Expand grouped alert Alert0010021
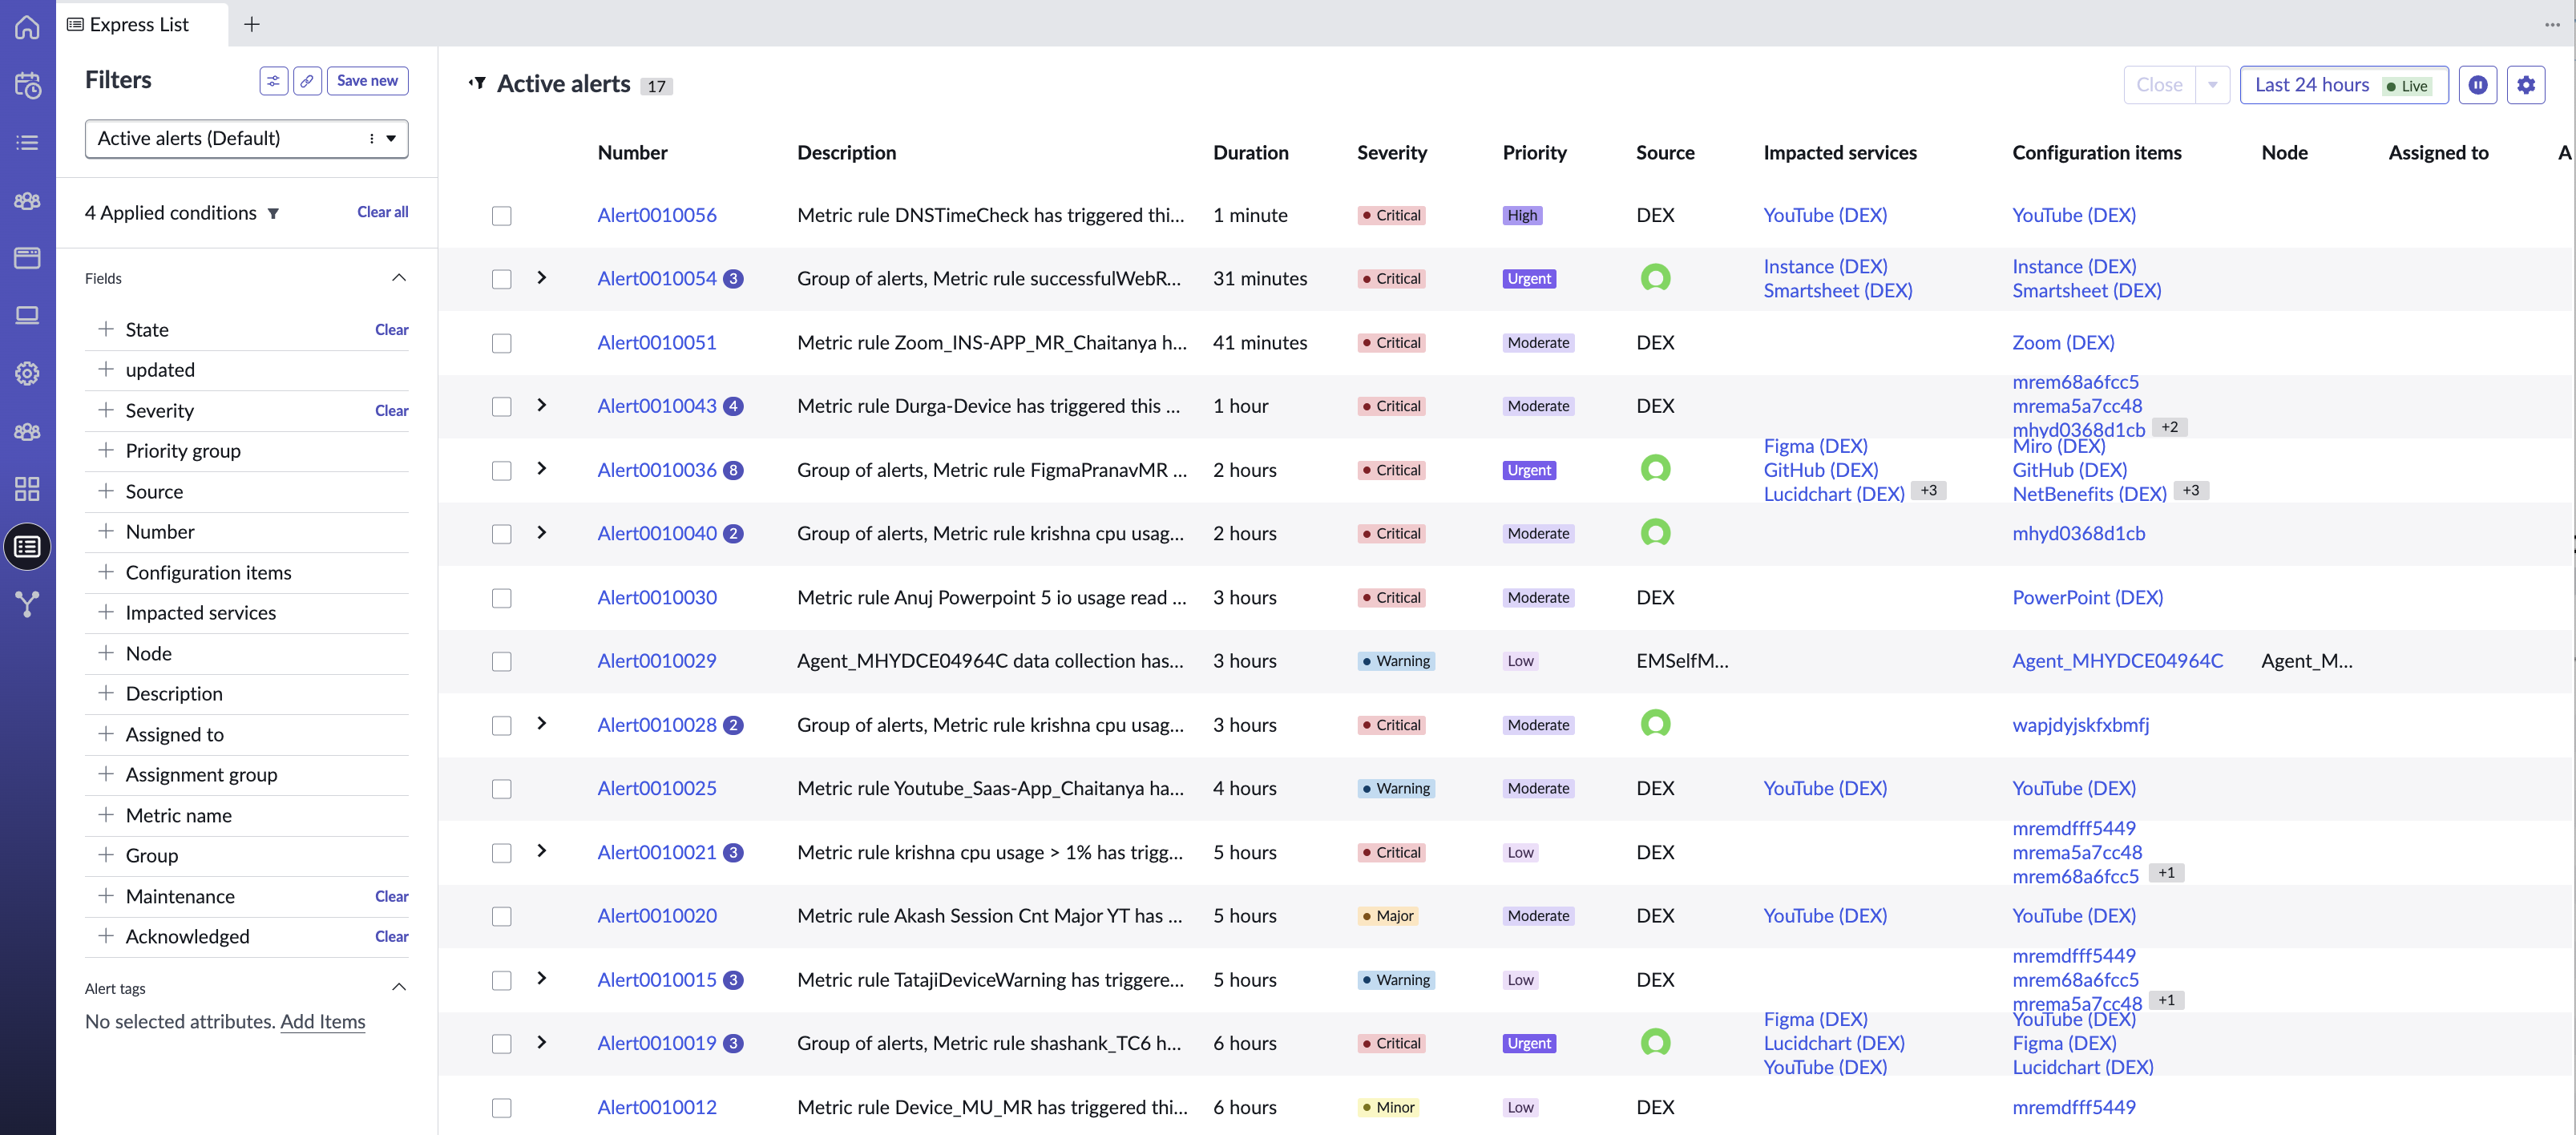 pos(541,851)
